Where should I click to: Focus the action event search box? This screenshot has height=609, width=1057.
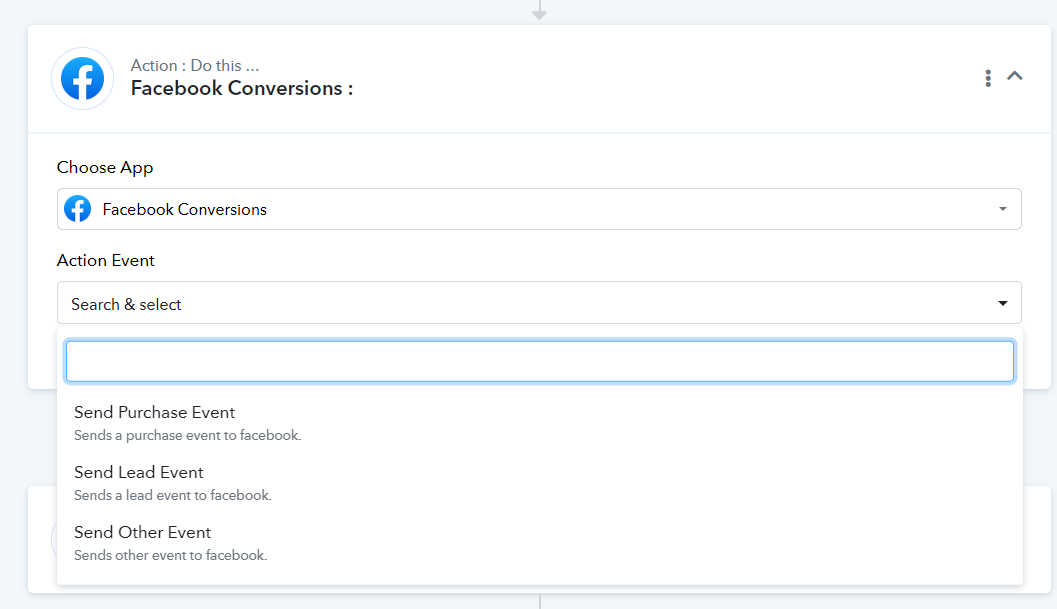tap(539, 361)
